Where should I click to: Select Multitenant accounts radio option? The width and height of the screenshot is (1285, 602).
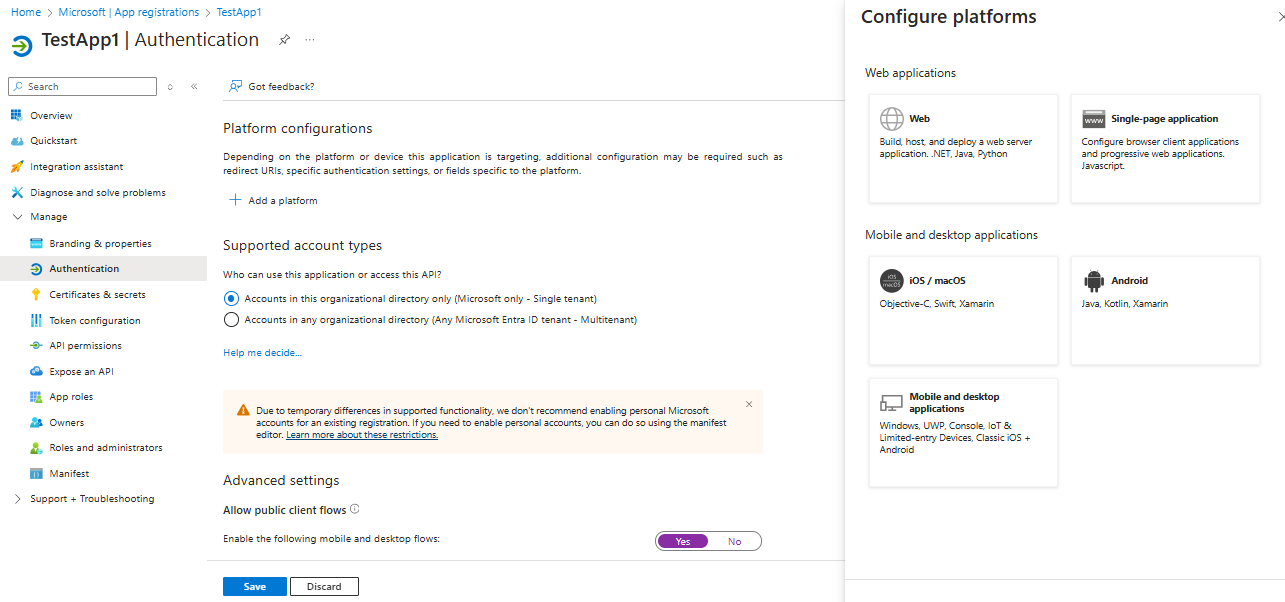pos(232,320)
